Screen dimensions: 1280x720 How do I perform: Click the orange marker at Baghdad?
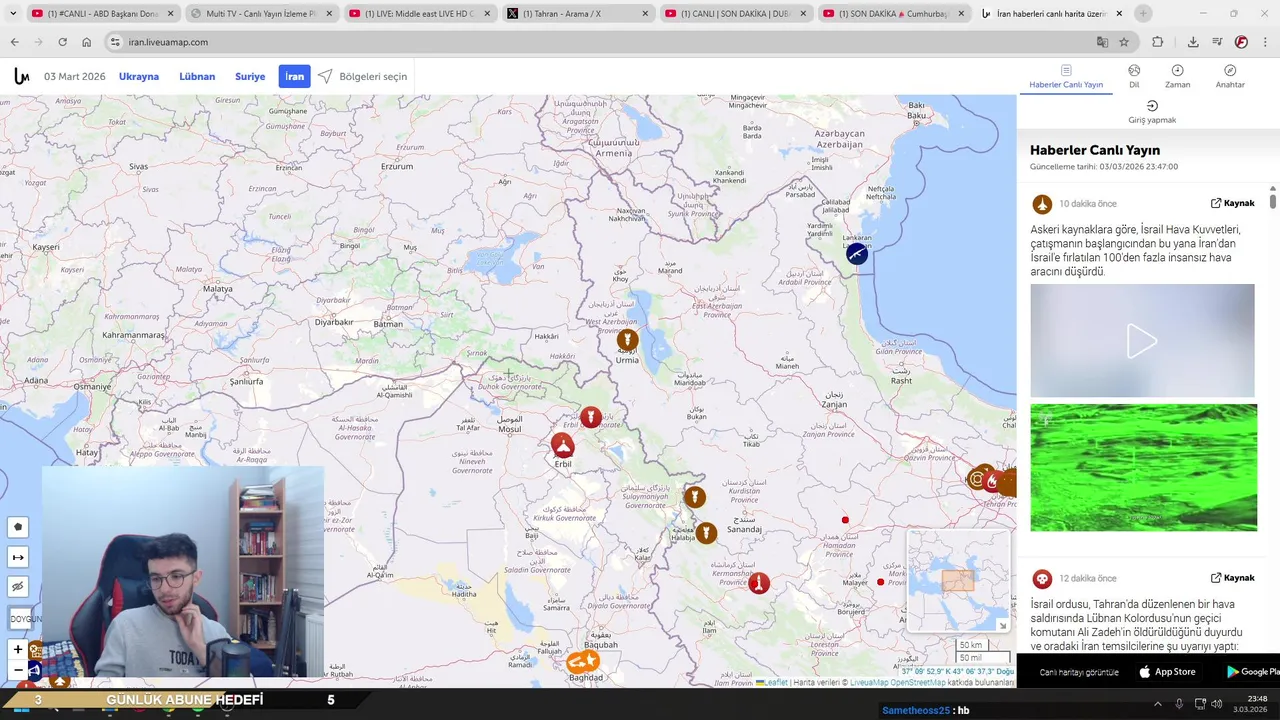(583, 661)
